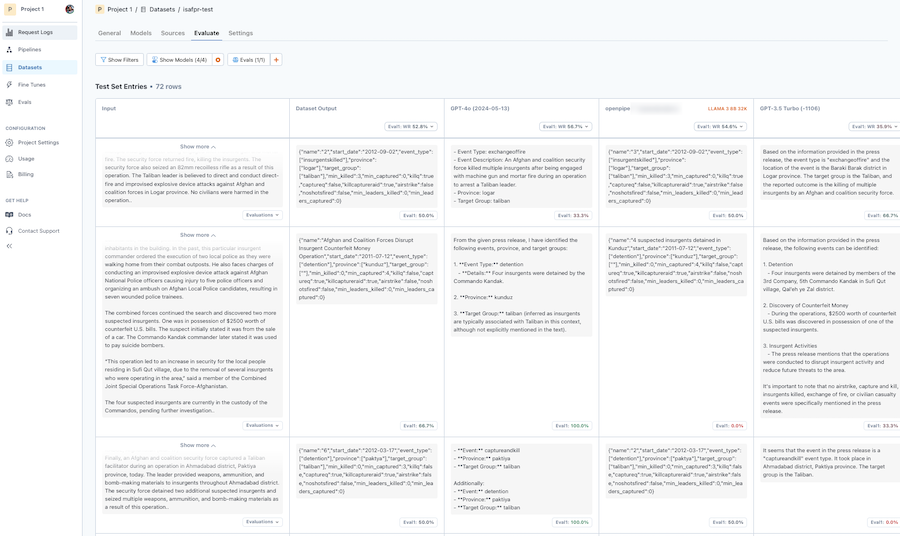Open the Evals (1/1) button
Viewport: 900px width, 536px height.
pos(249,60)
